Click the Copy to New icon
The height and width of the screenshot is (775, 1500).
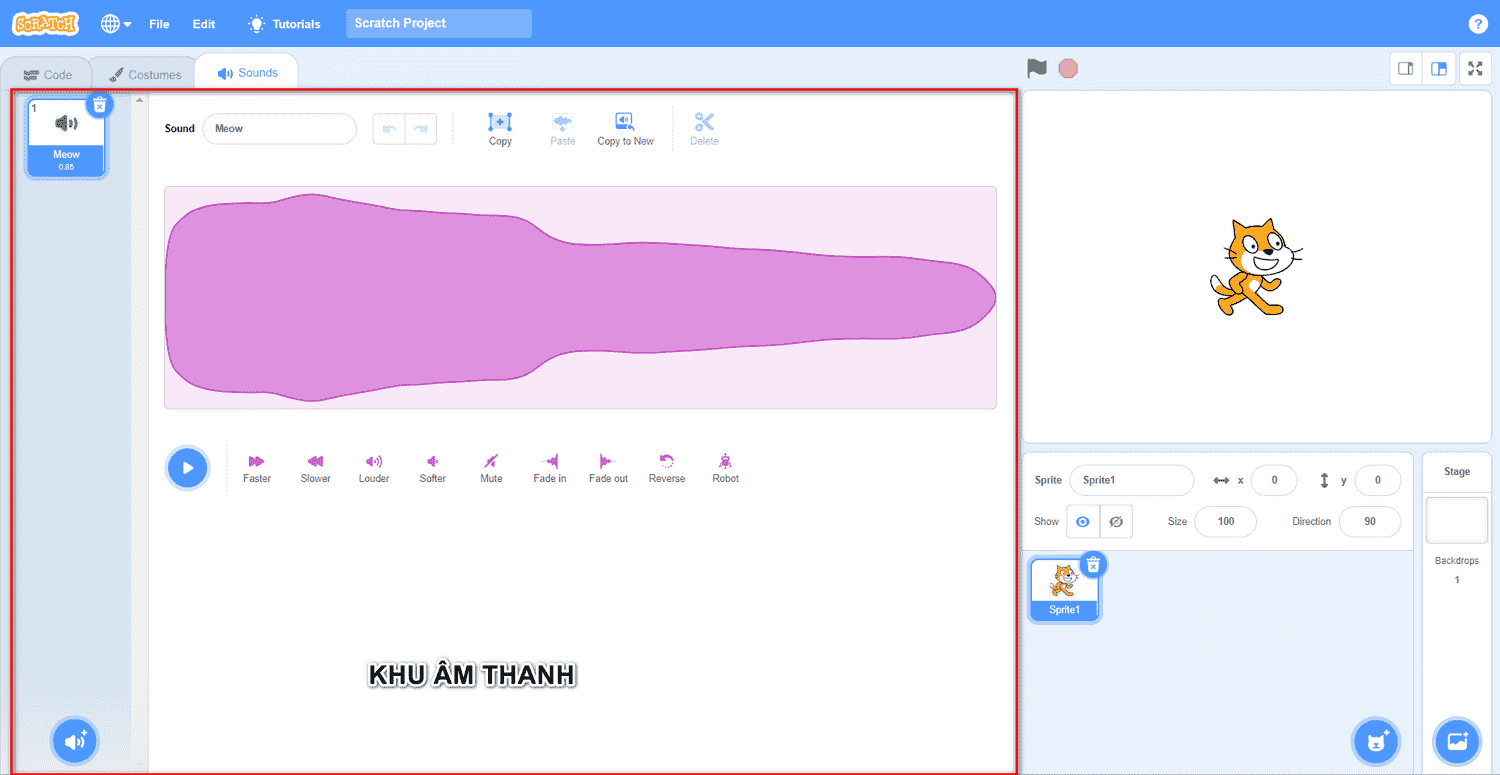coord(625,129)
